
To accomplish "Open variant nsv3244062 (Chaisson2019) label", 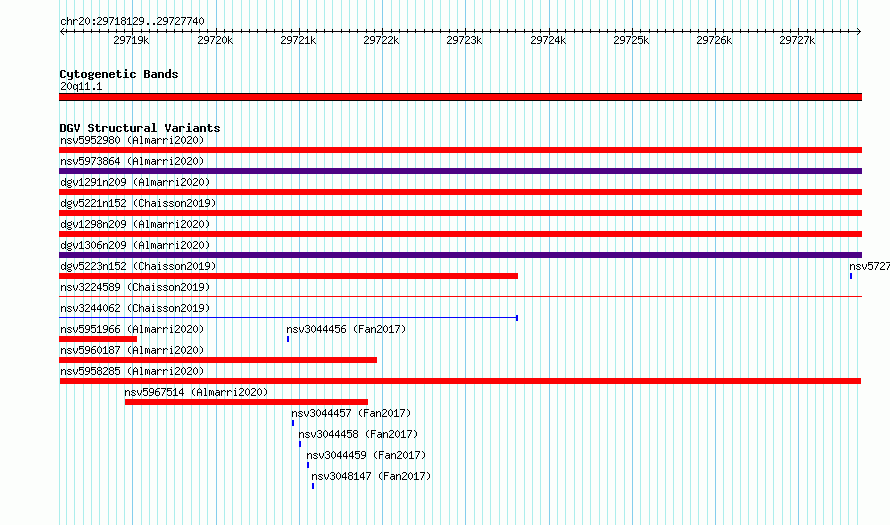I will (135, 308).
